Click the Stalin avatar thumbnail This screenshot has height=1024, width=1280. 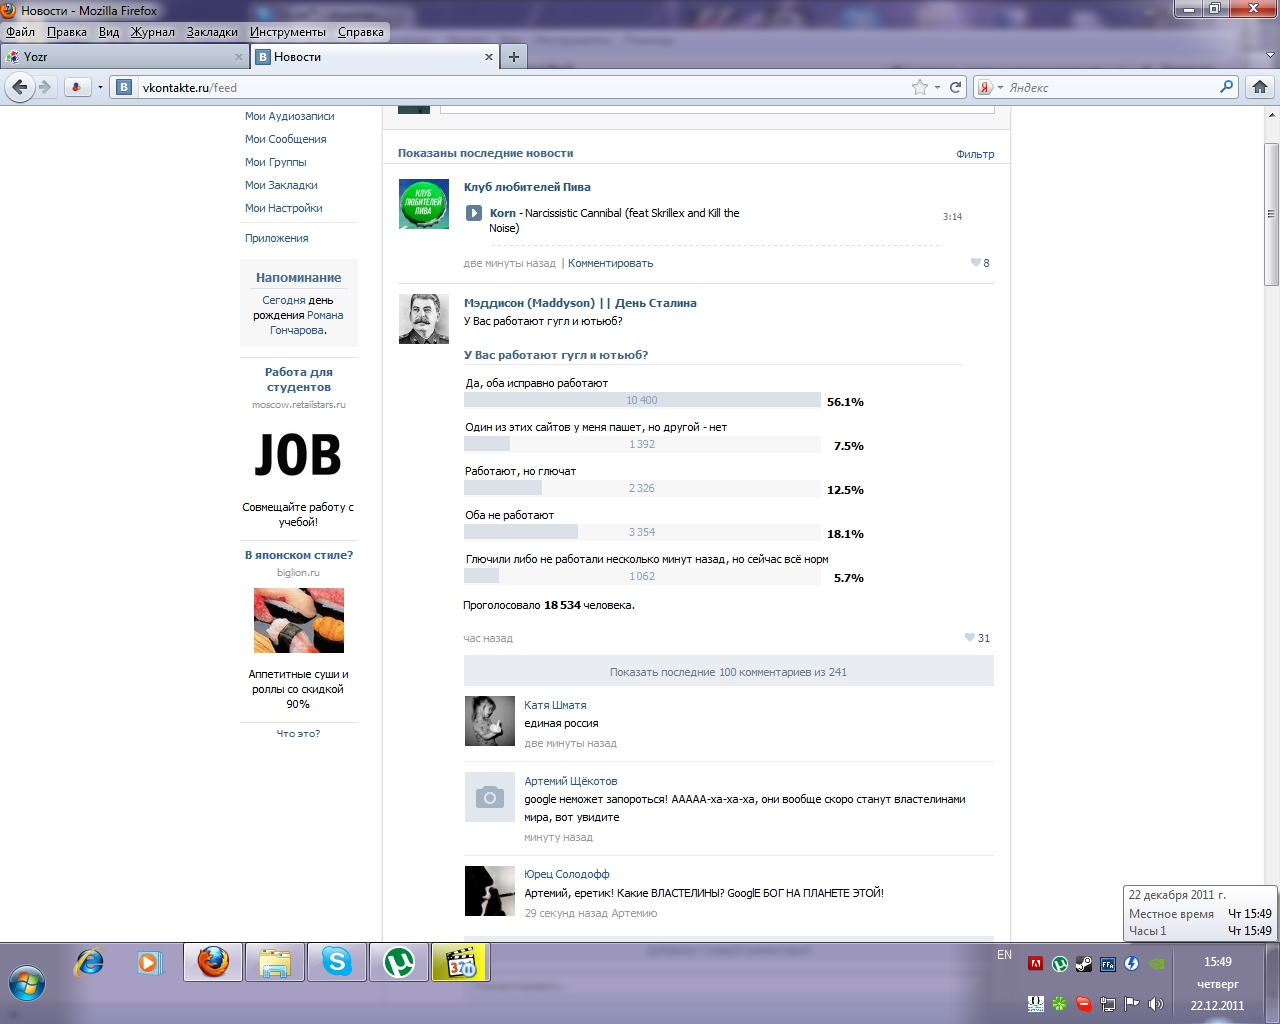424,319
